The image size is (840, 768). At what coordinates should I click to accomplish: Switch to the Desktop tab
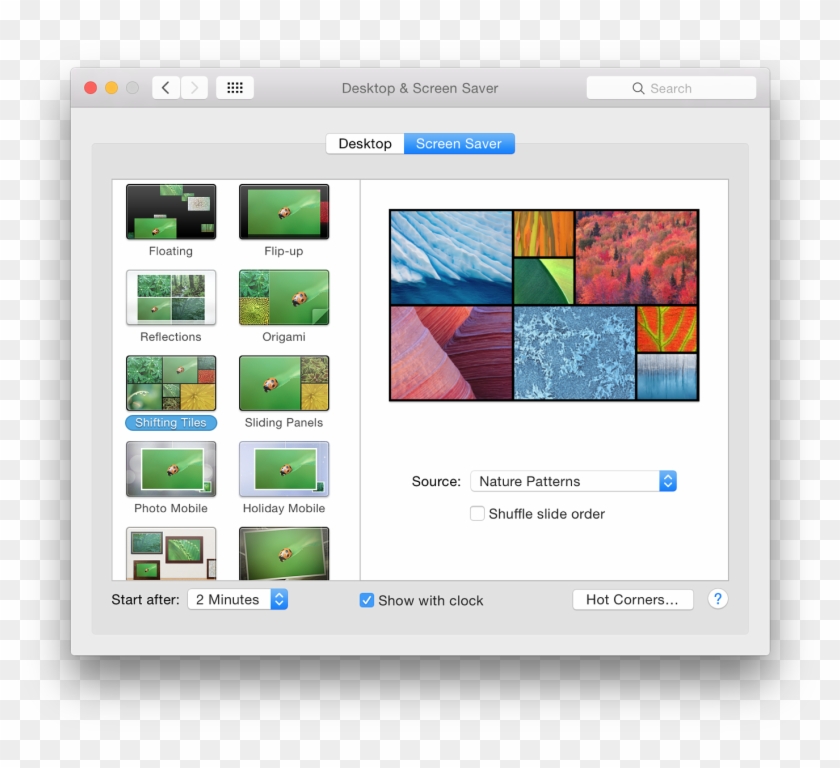364,144
